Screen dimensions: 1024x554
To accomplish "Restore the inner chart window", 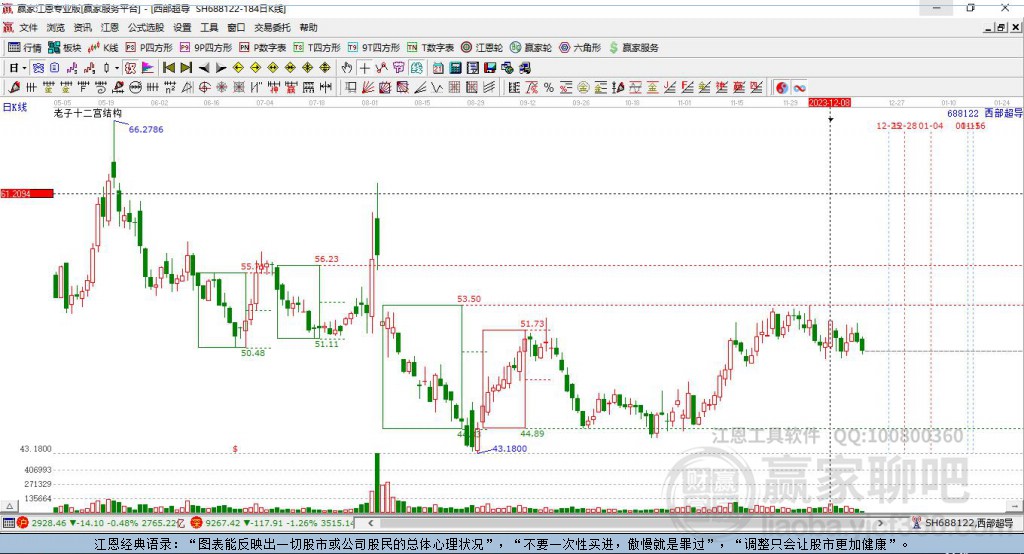I will pos(1001,27).
